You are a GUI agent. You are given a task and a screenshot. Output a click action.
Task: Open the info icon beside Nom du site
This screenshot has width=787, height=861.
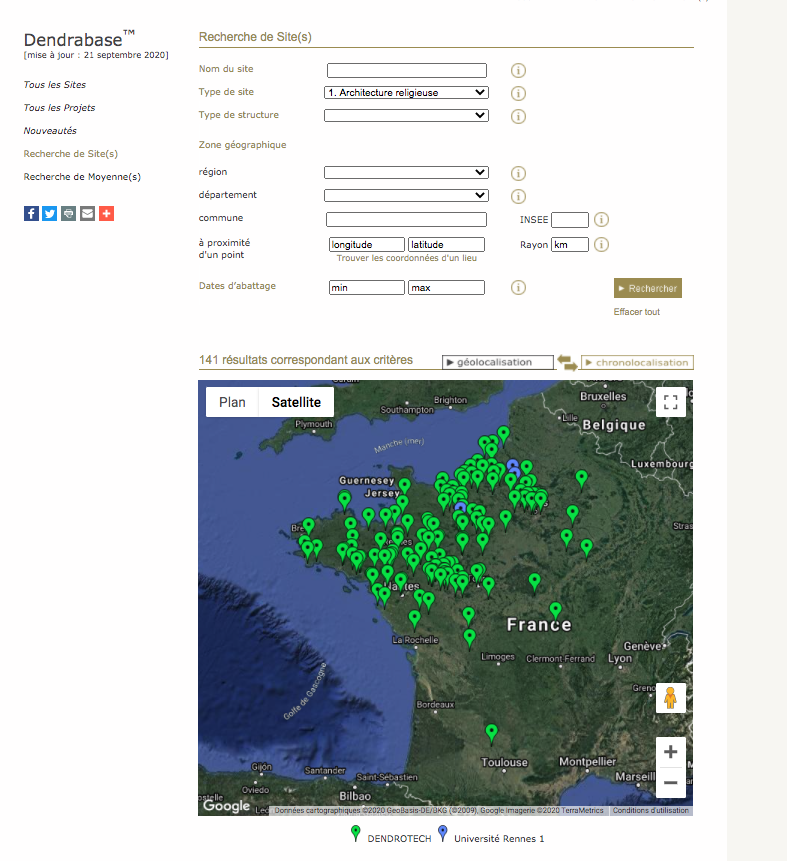coord(518,70)
